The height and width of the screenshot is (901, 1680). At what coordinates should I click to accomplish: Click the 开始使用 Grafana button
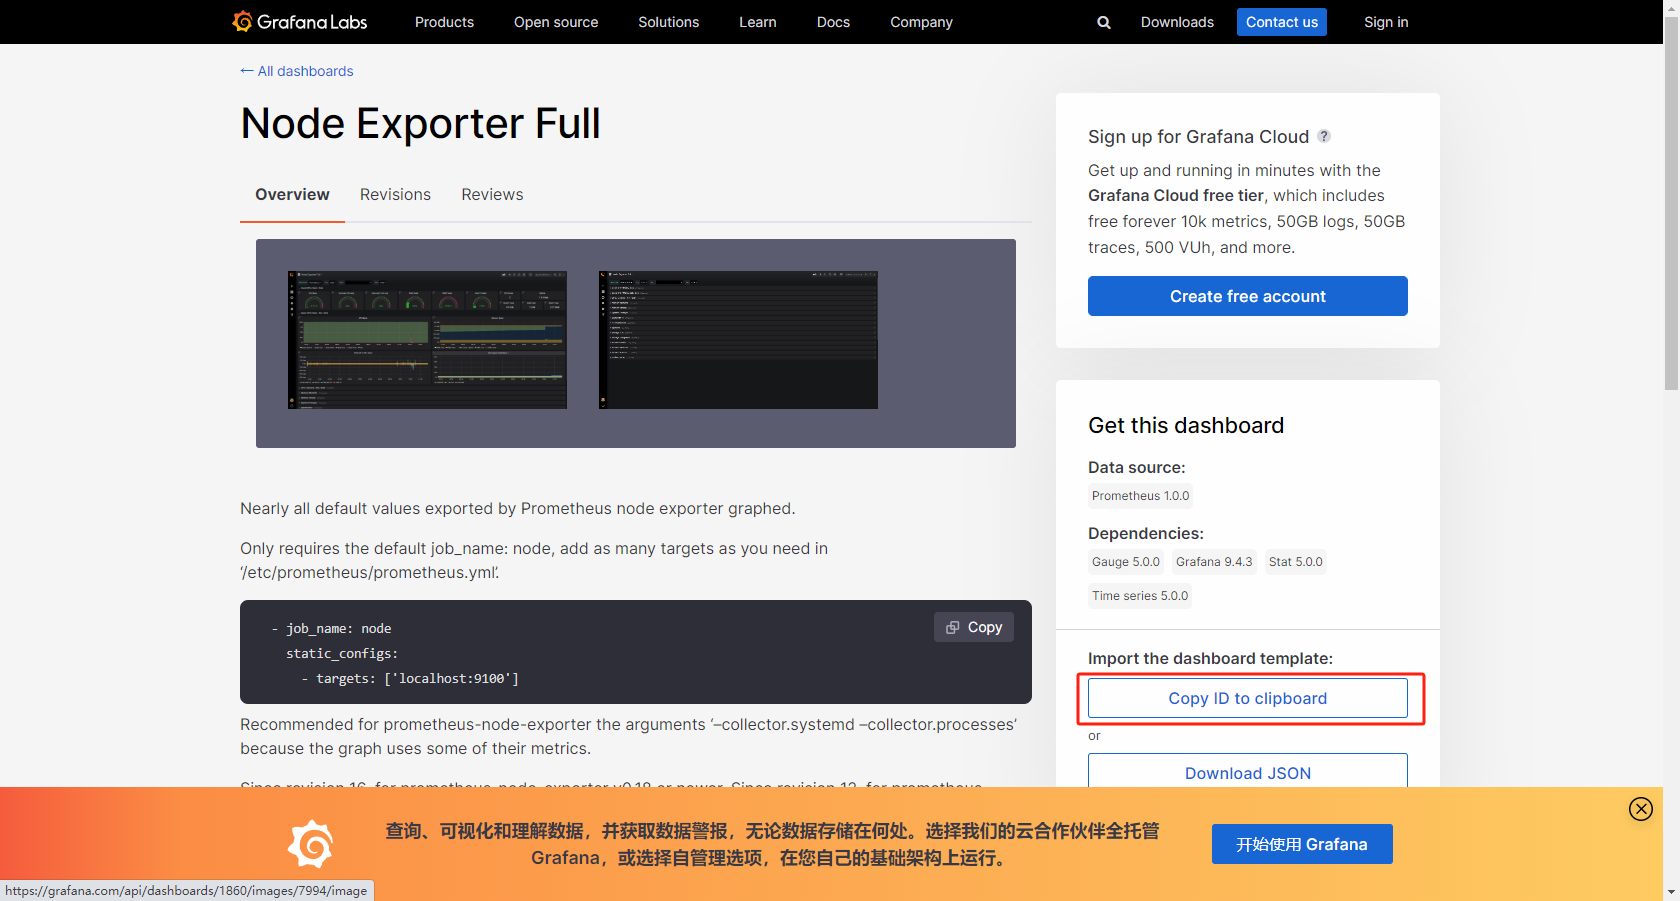click(1302, 844)
